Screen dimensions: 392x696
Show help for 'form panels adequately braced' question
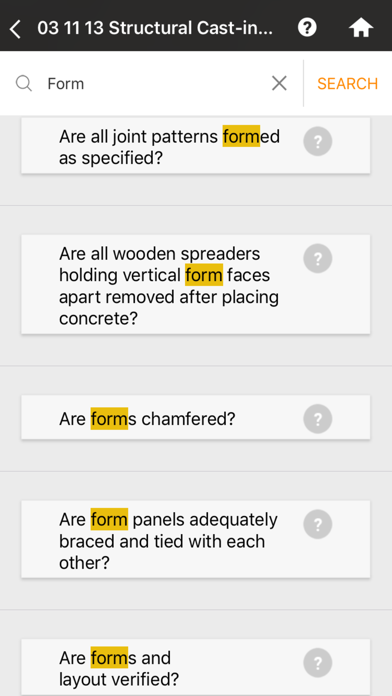coord(317,524)
